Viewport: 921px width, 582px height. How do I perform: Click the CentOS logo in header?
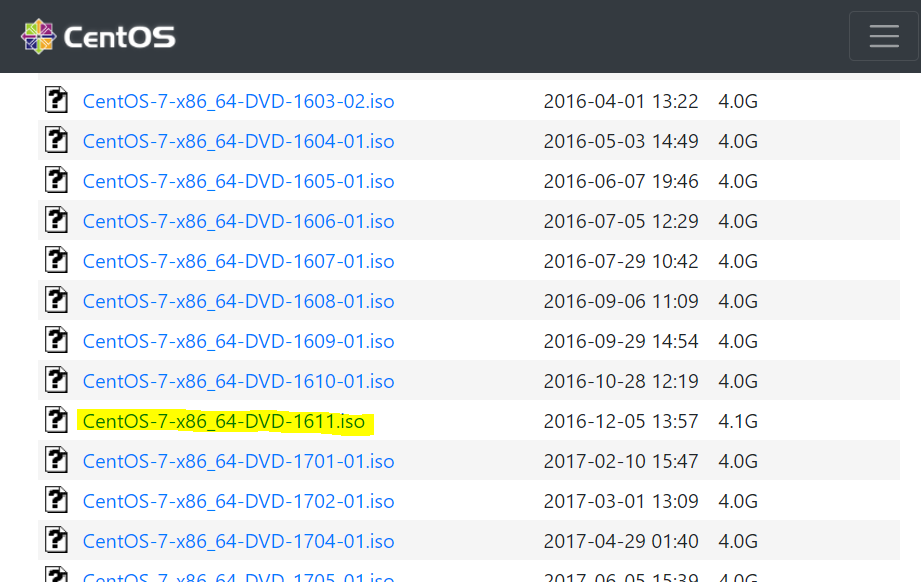98,36
